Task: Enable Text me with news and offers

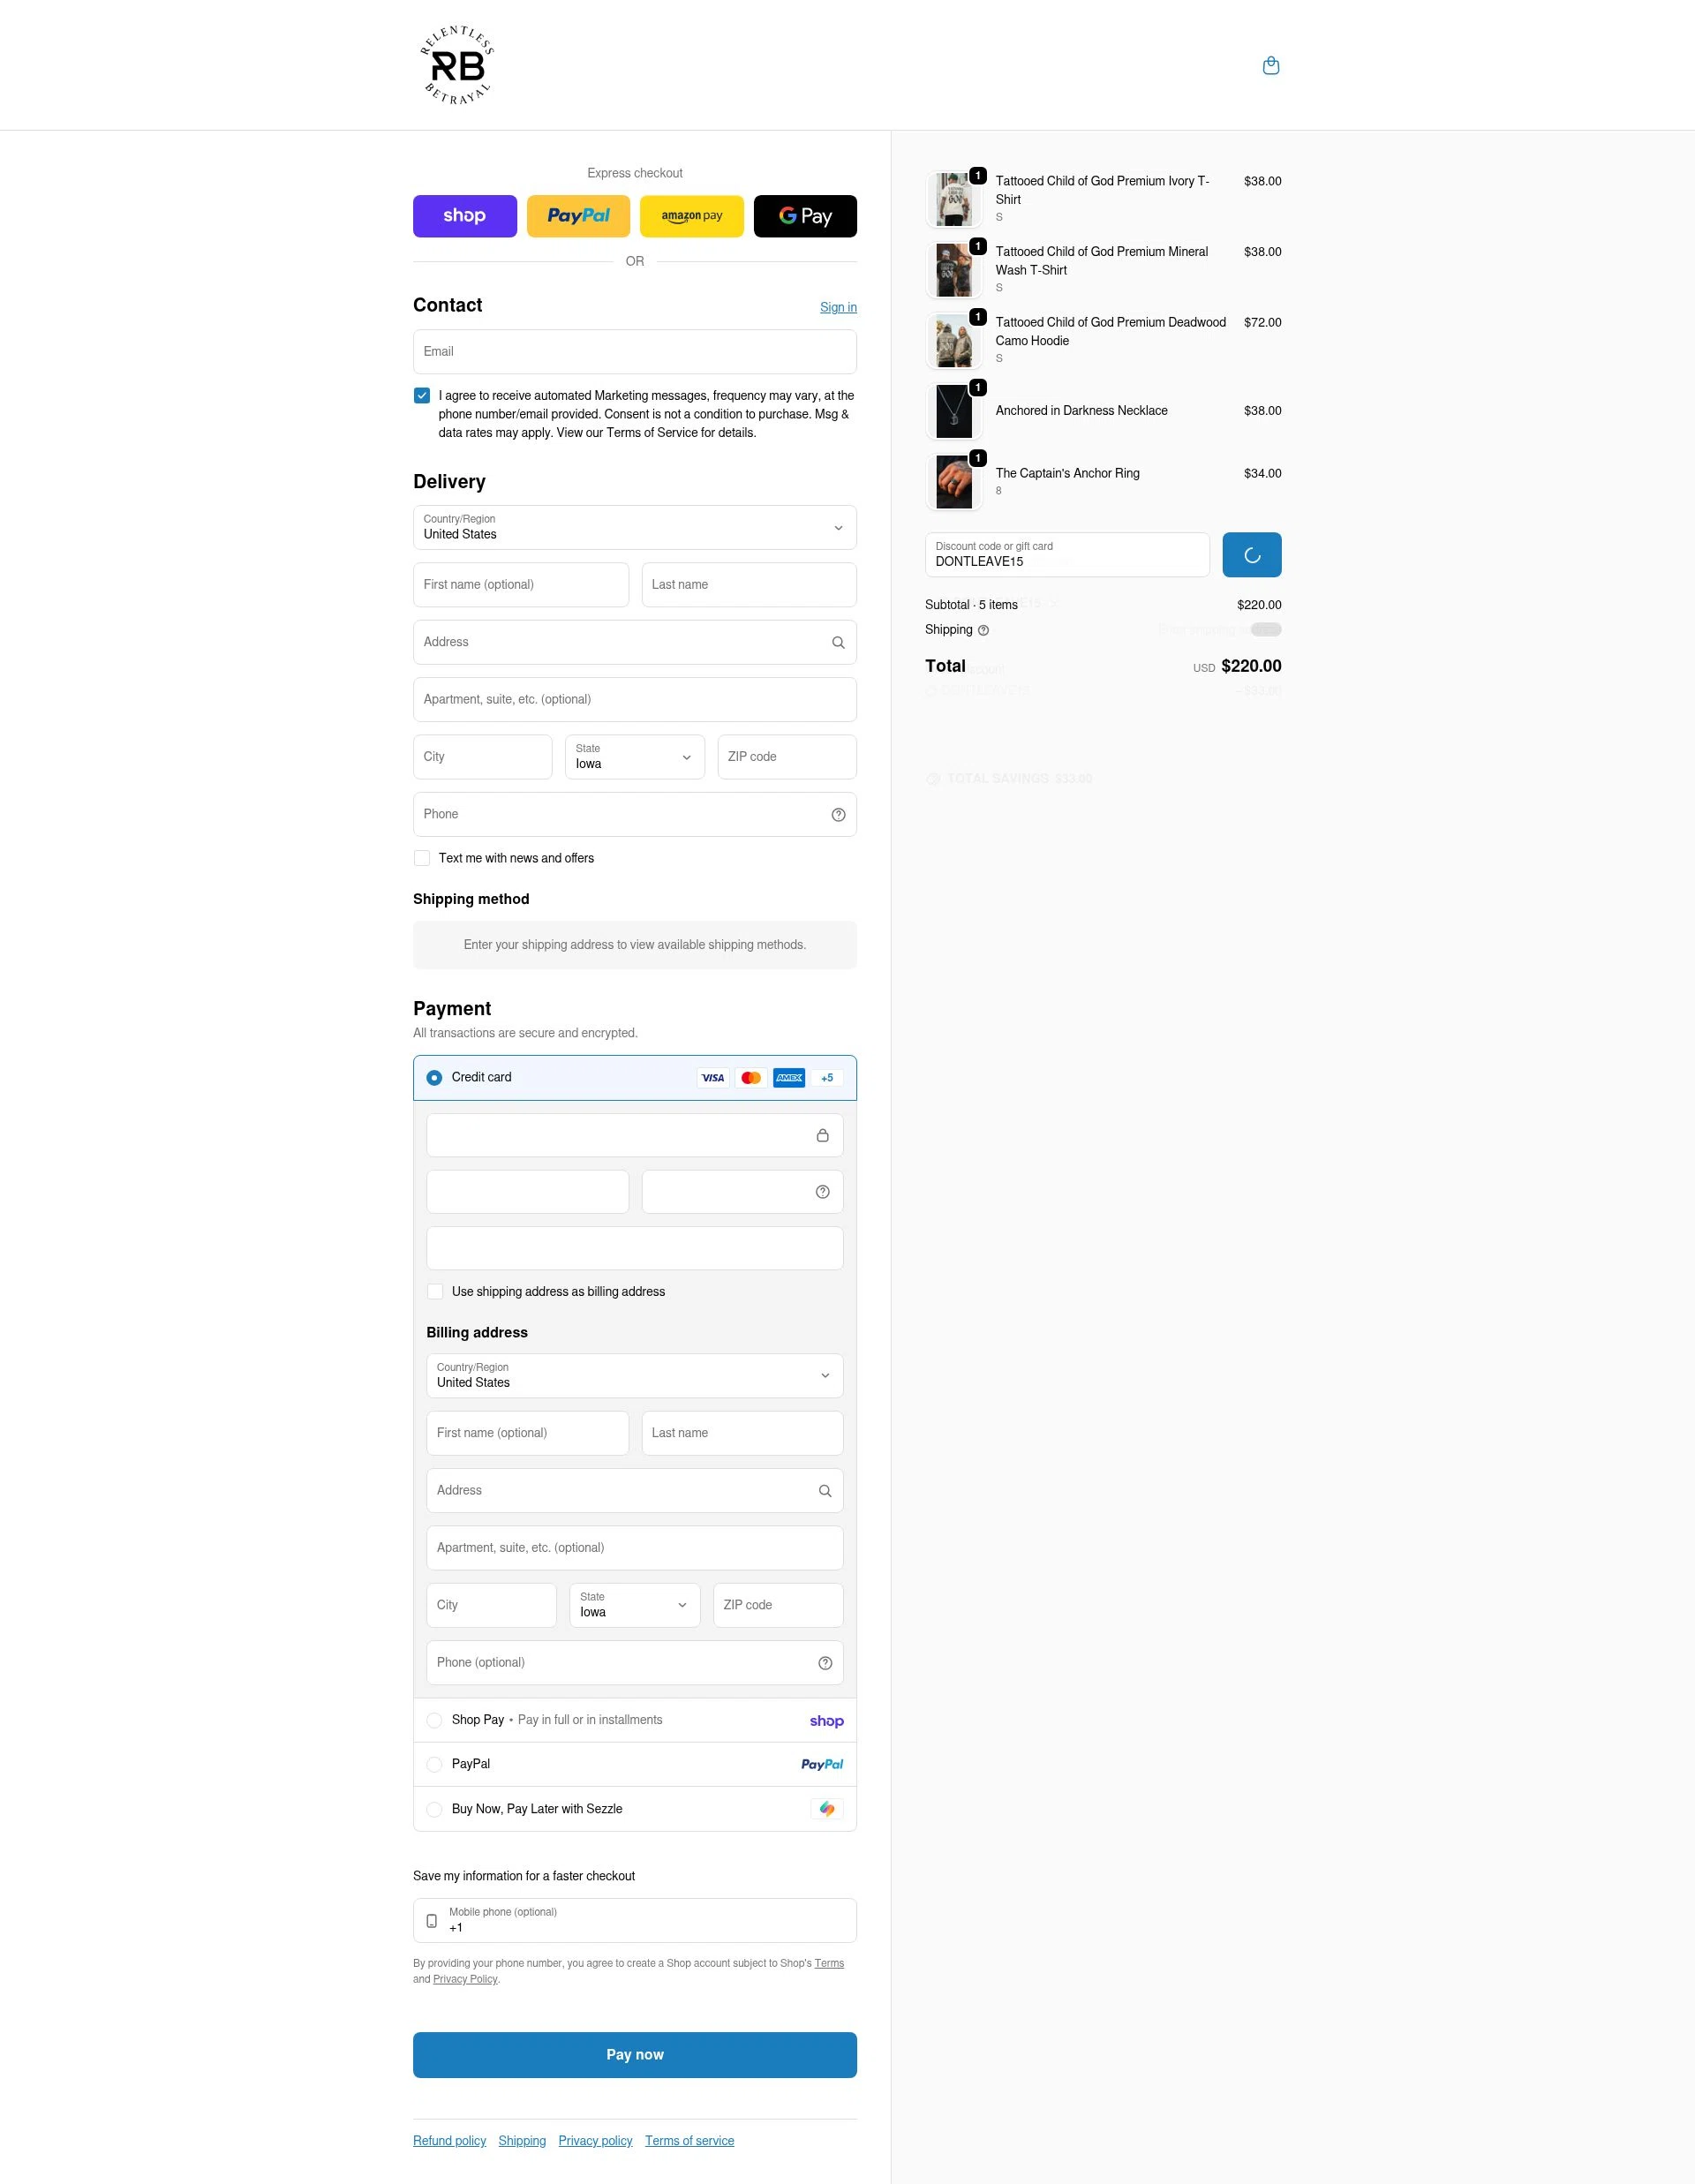Action: (422, 859)
